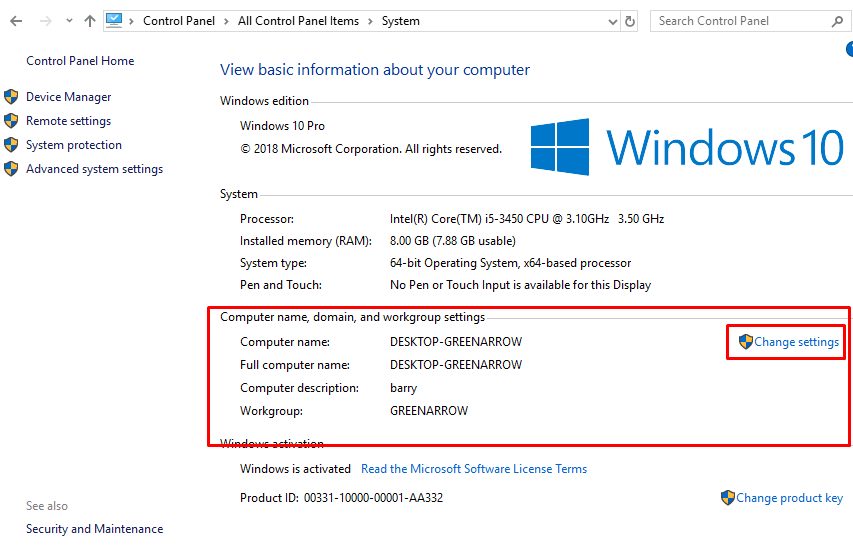Click the forward navigation arrow
853x554 pixels.
46,21
